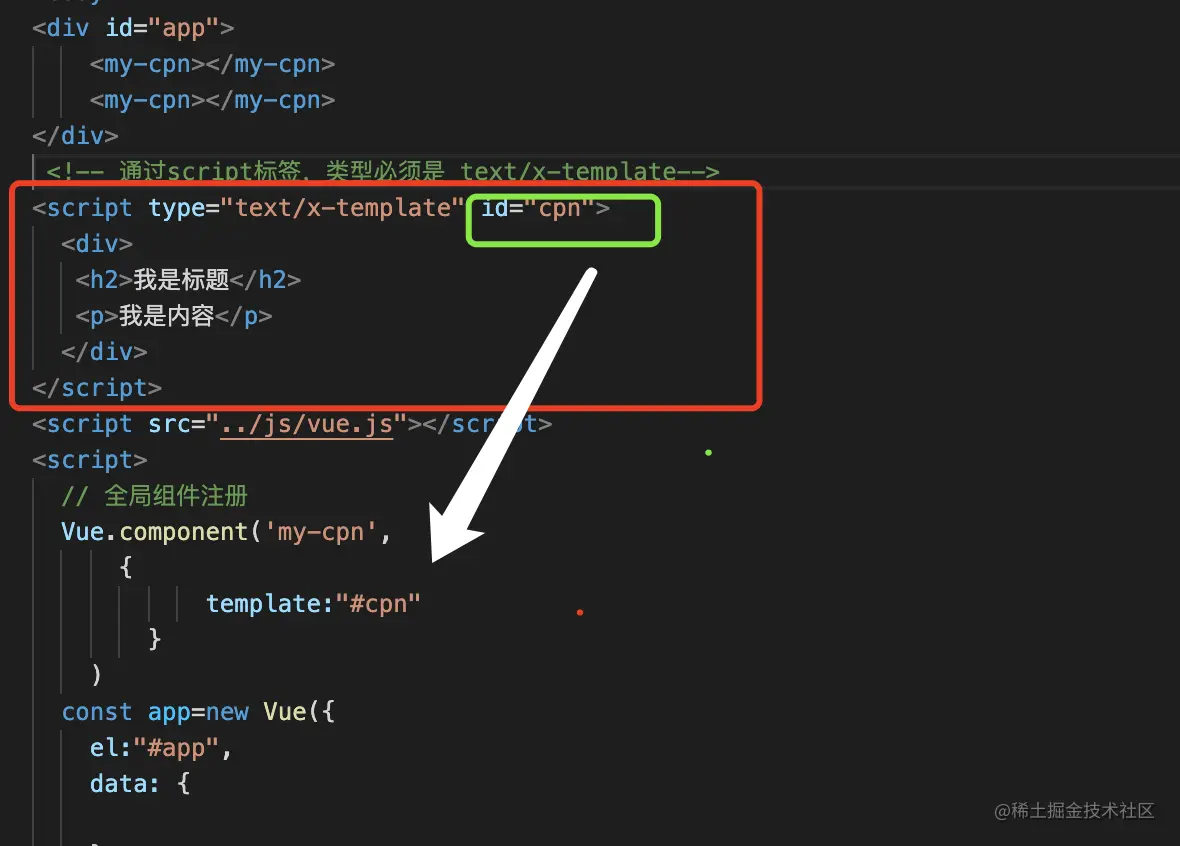Click the el:"#app", line
Screen dimensions: 1180x846
pyautogui.click(x=161, y=747)
